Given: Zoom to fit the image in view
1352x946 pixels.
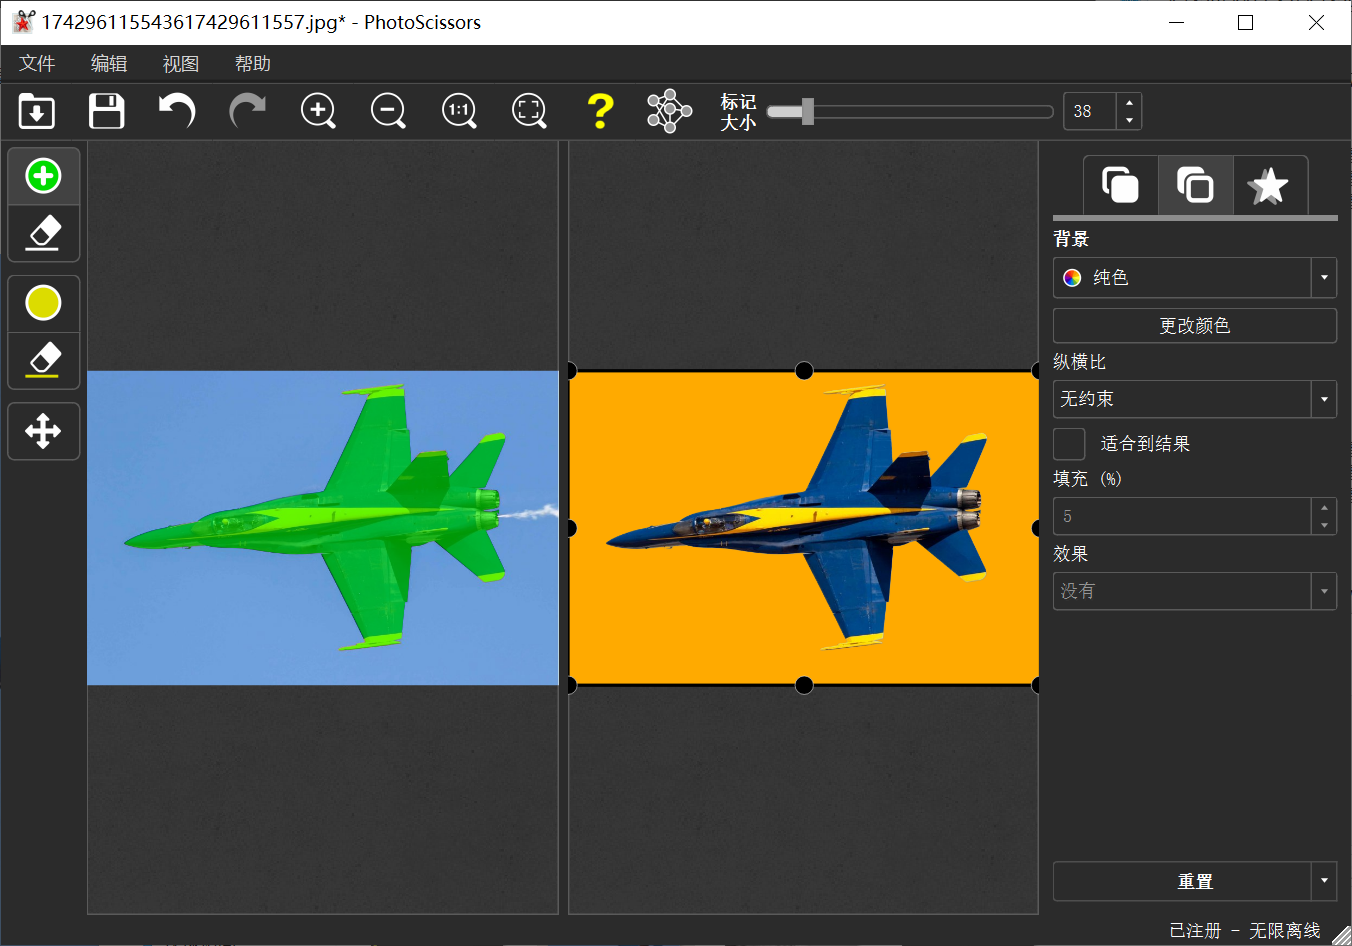Looking at the screenshot, I should point(529,111).
